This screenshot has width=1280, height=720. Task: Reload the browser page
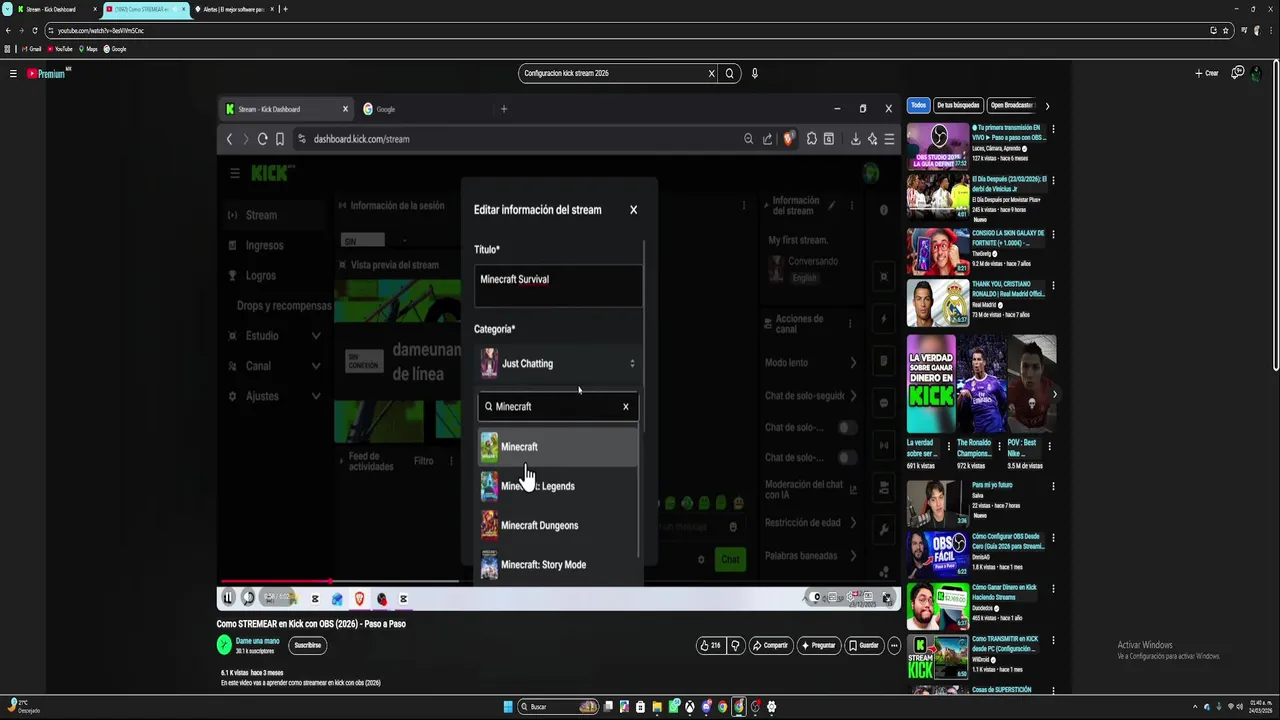35,30
